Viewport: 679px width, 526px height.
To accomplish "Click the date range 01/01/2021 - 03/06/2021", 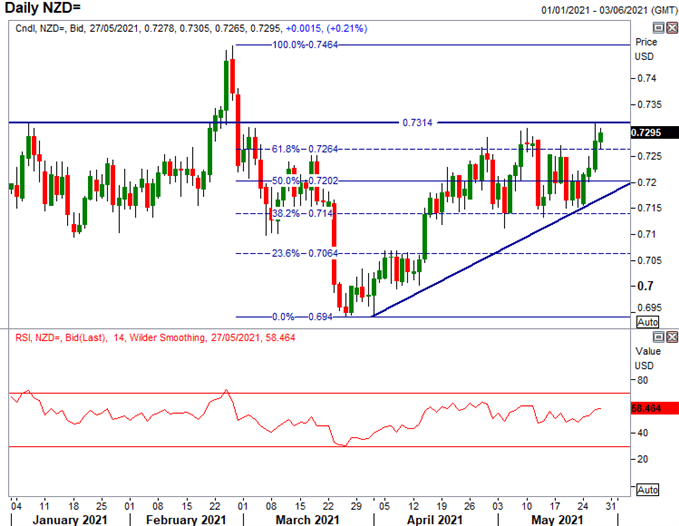I will pyautogui.click(x=609, y=10).
